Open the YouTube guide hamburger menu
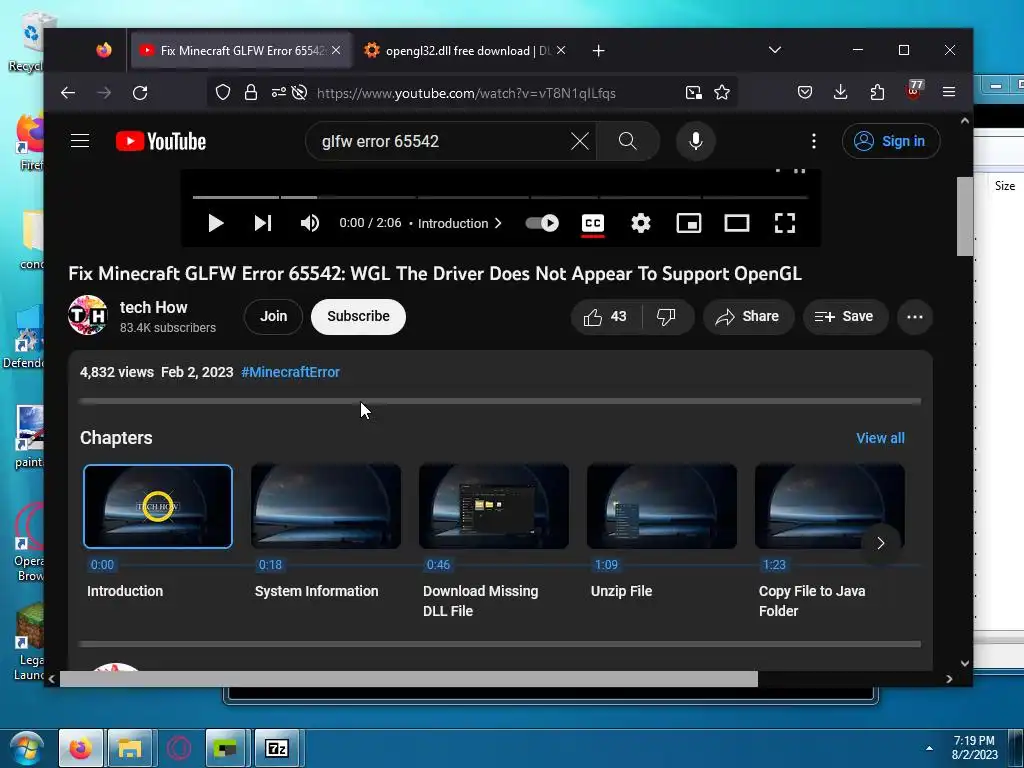 coord(80,141)
